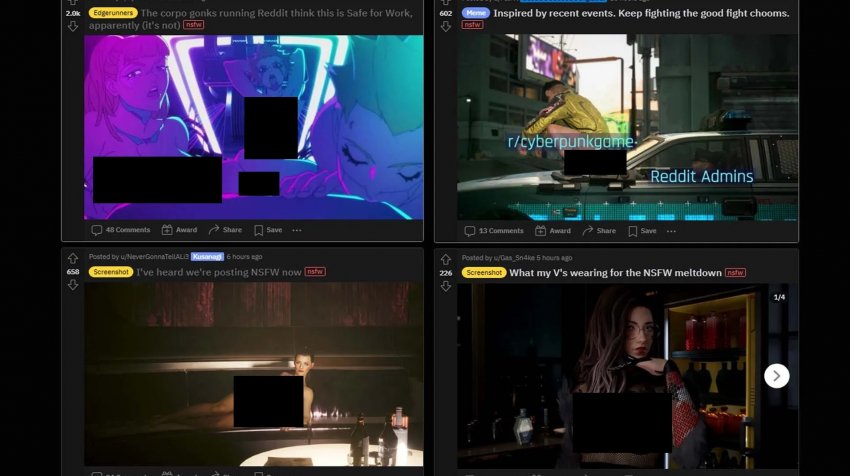Viewport: 850px width, 476px height.
Task: Downvote the post with 226 points
Action: (x=446, y=285)
